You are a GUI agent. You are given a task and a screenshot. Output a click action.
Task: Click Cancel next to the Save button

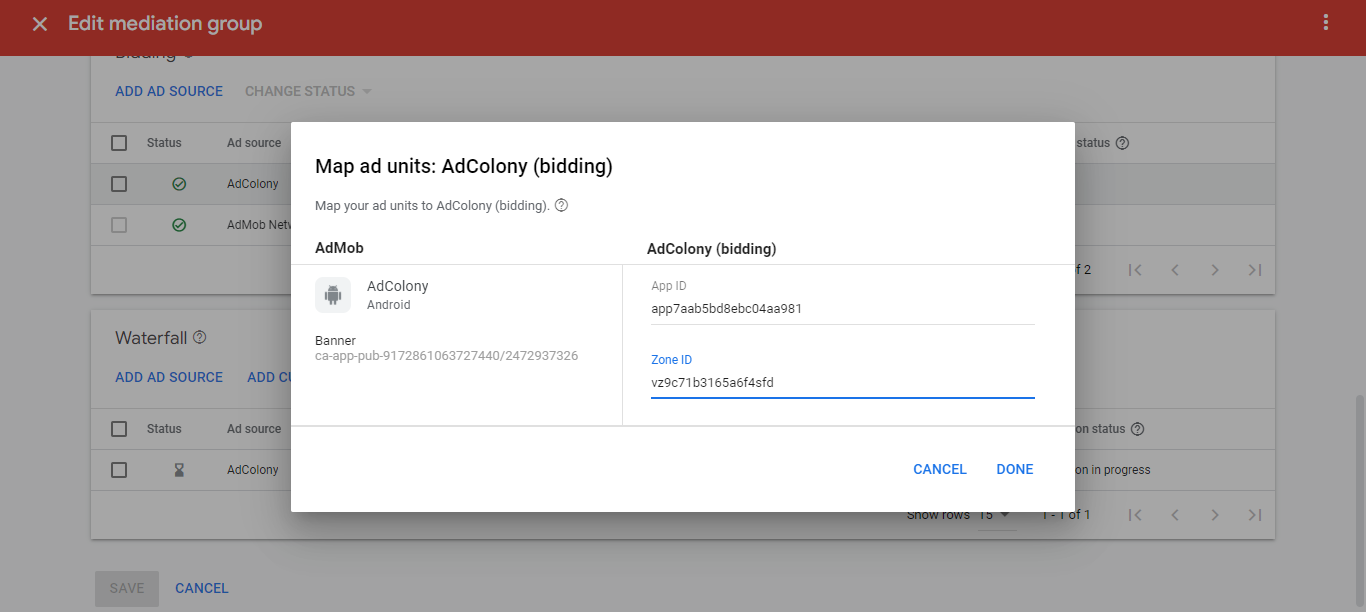(x=202, y=588)
